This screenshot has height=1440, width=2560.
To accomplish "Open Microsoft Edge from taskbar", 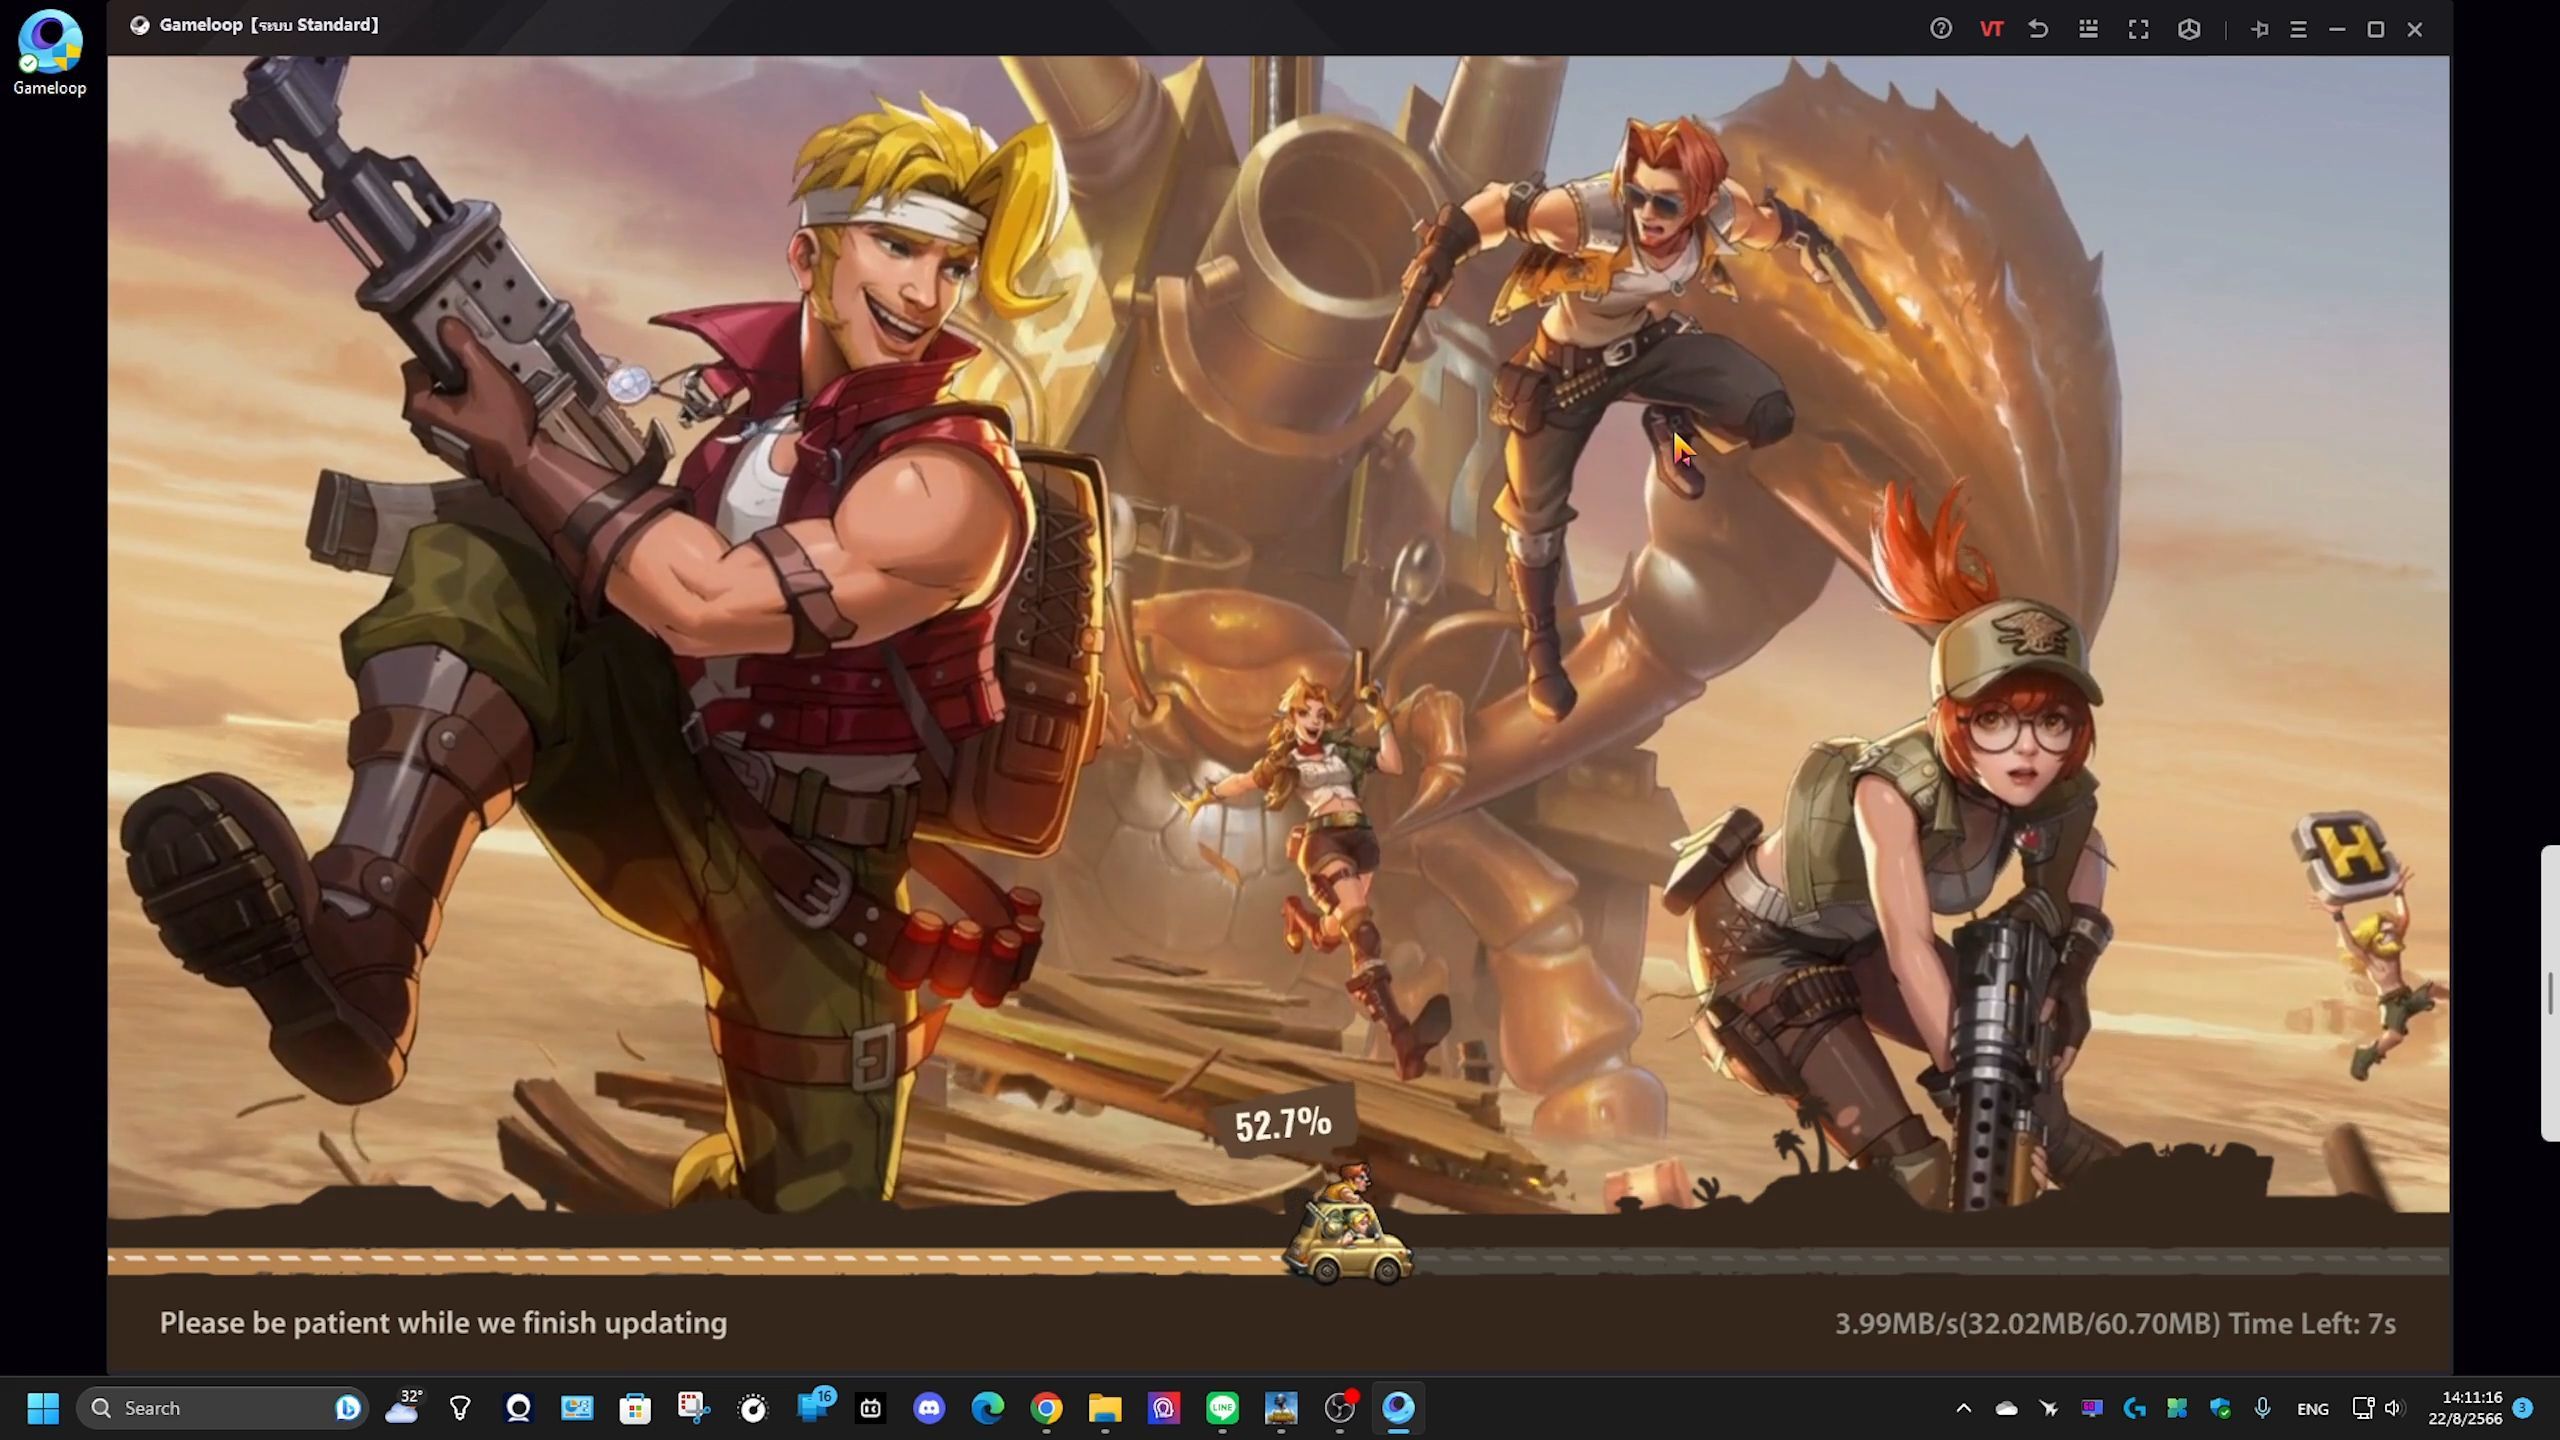I will pos(988,1408).
